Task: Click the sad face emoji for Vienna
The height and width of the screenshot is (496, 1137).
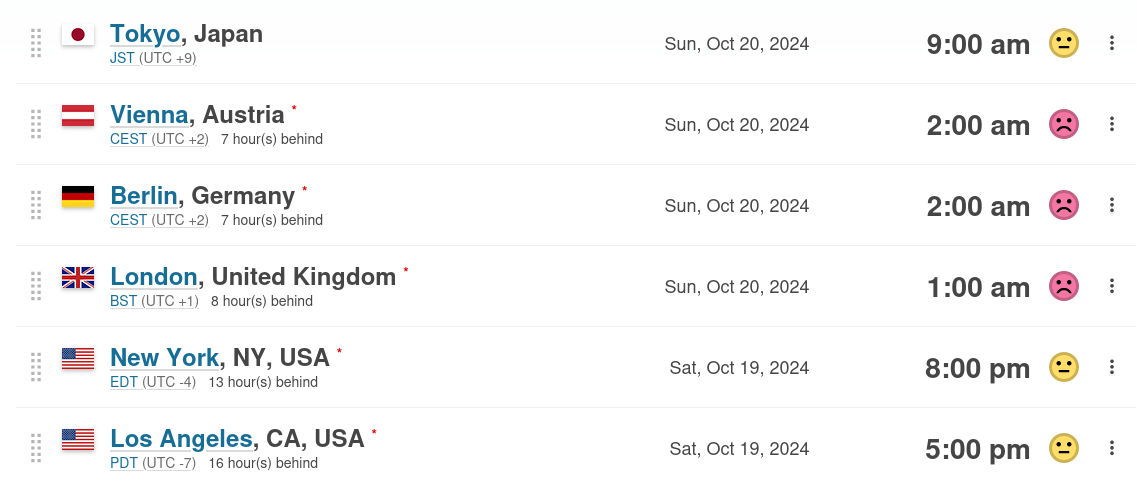Action: [1063, 124]
